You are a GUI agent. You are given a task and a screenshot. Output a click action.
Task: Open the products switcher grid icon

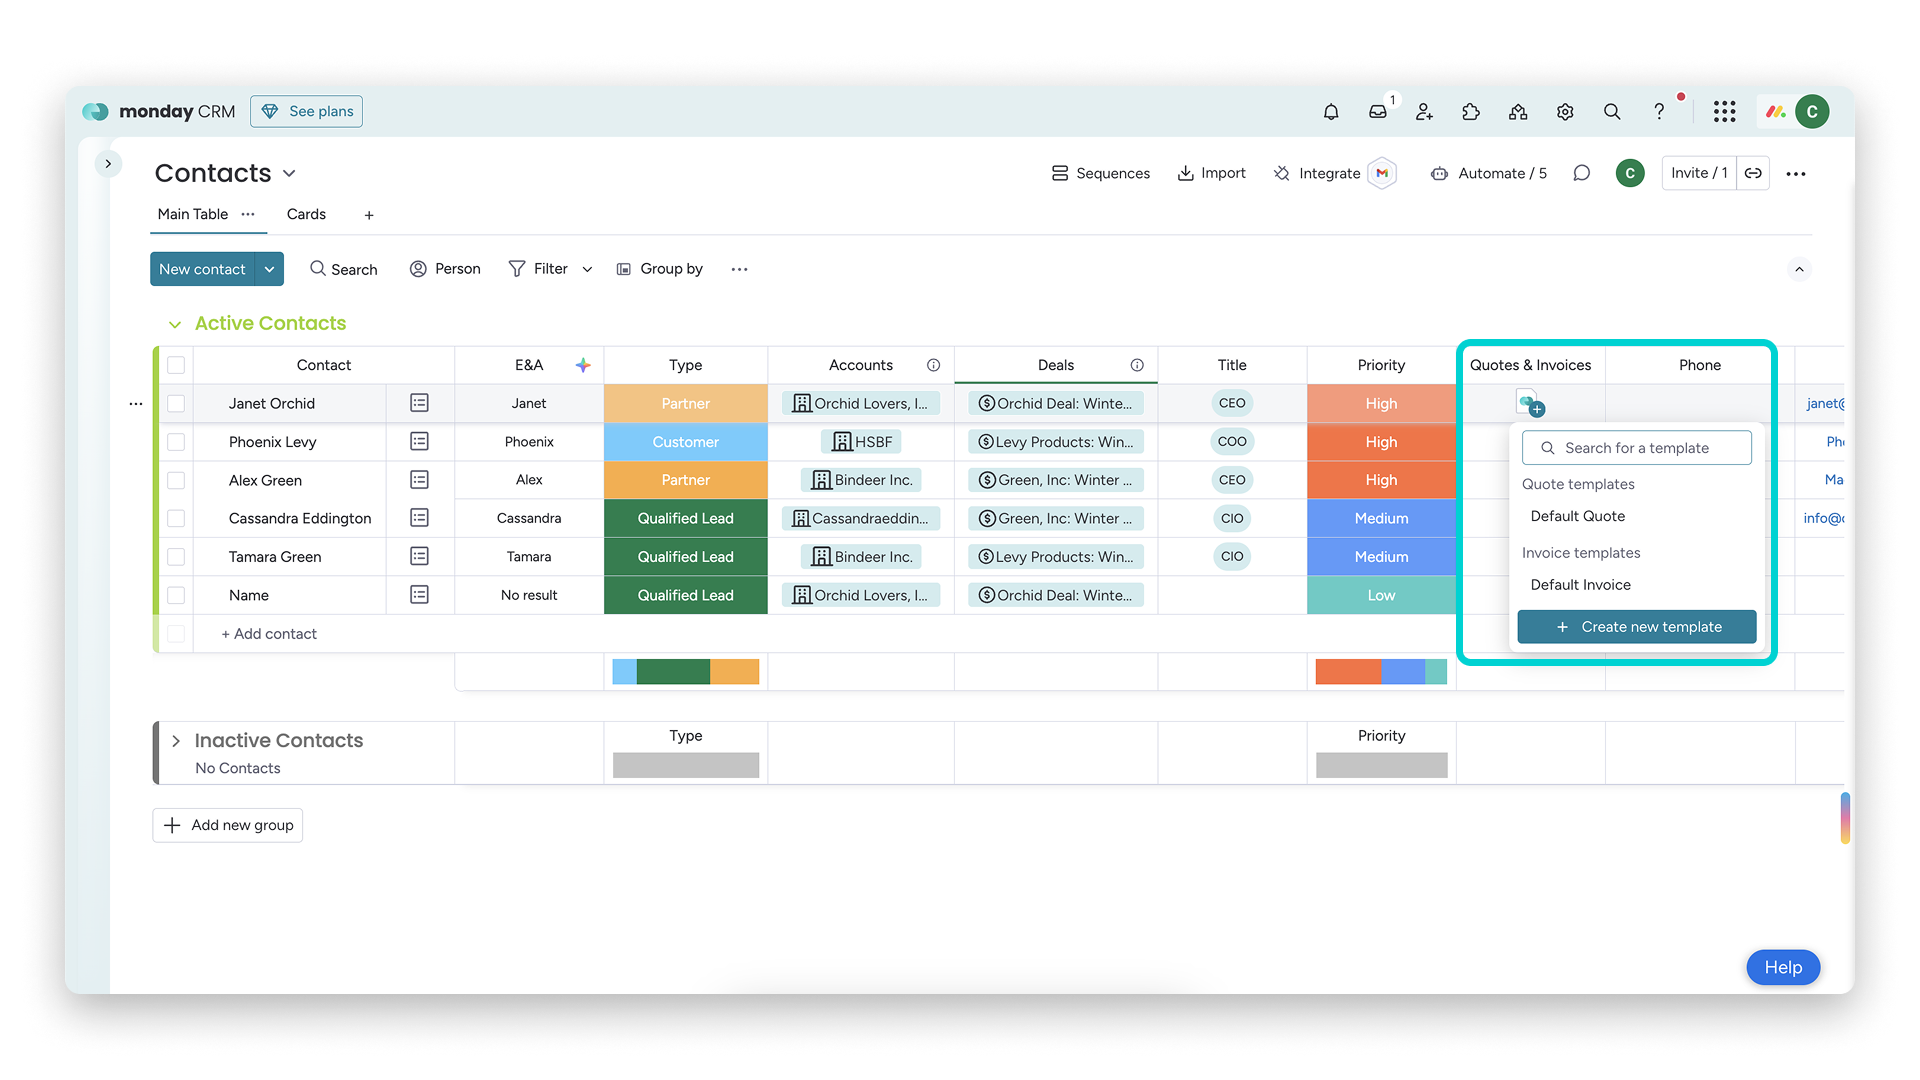tap(1724, 112)
